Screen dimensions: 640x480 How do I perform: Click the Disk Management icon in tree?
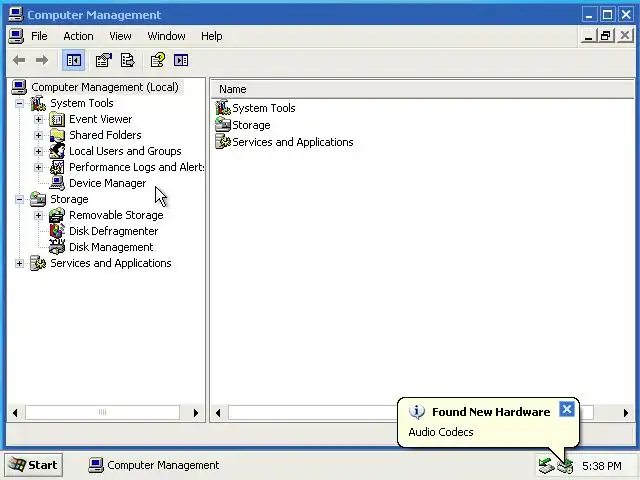57,247
